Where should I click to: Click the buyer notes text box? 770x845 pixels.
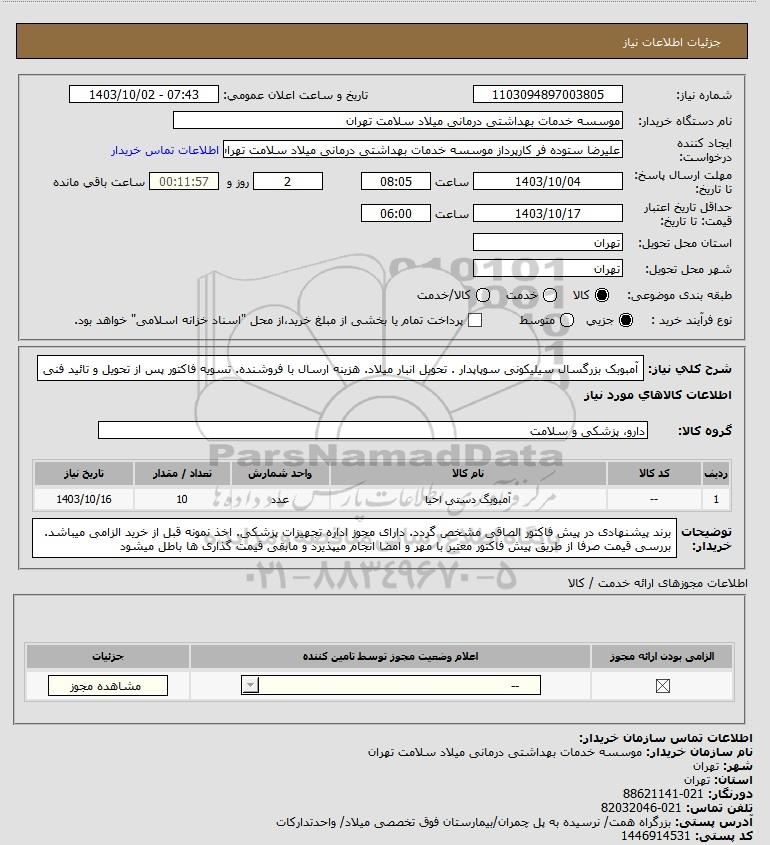355,538
